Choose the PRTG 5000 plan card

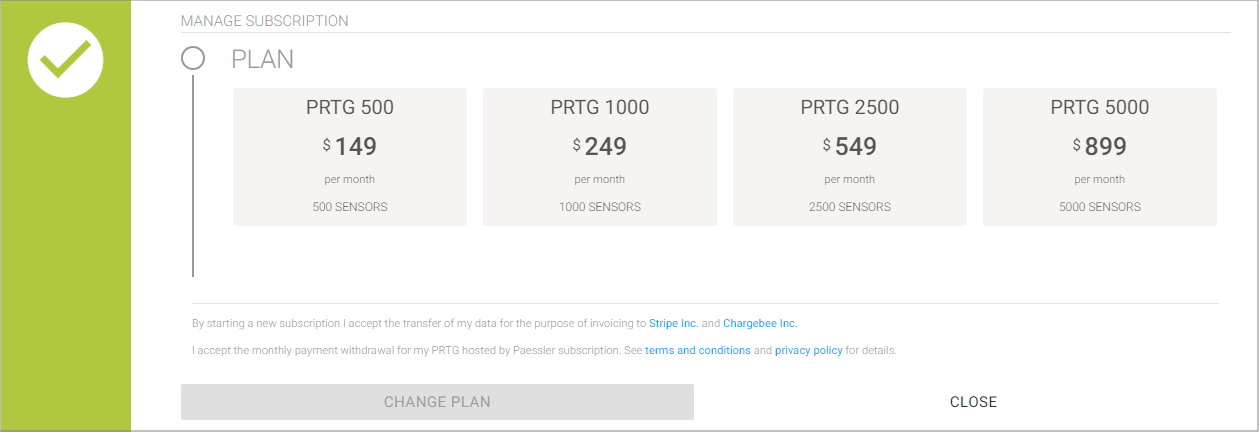tap(1100, 157)
